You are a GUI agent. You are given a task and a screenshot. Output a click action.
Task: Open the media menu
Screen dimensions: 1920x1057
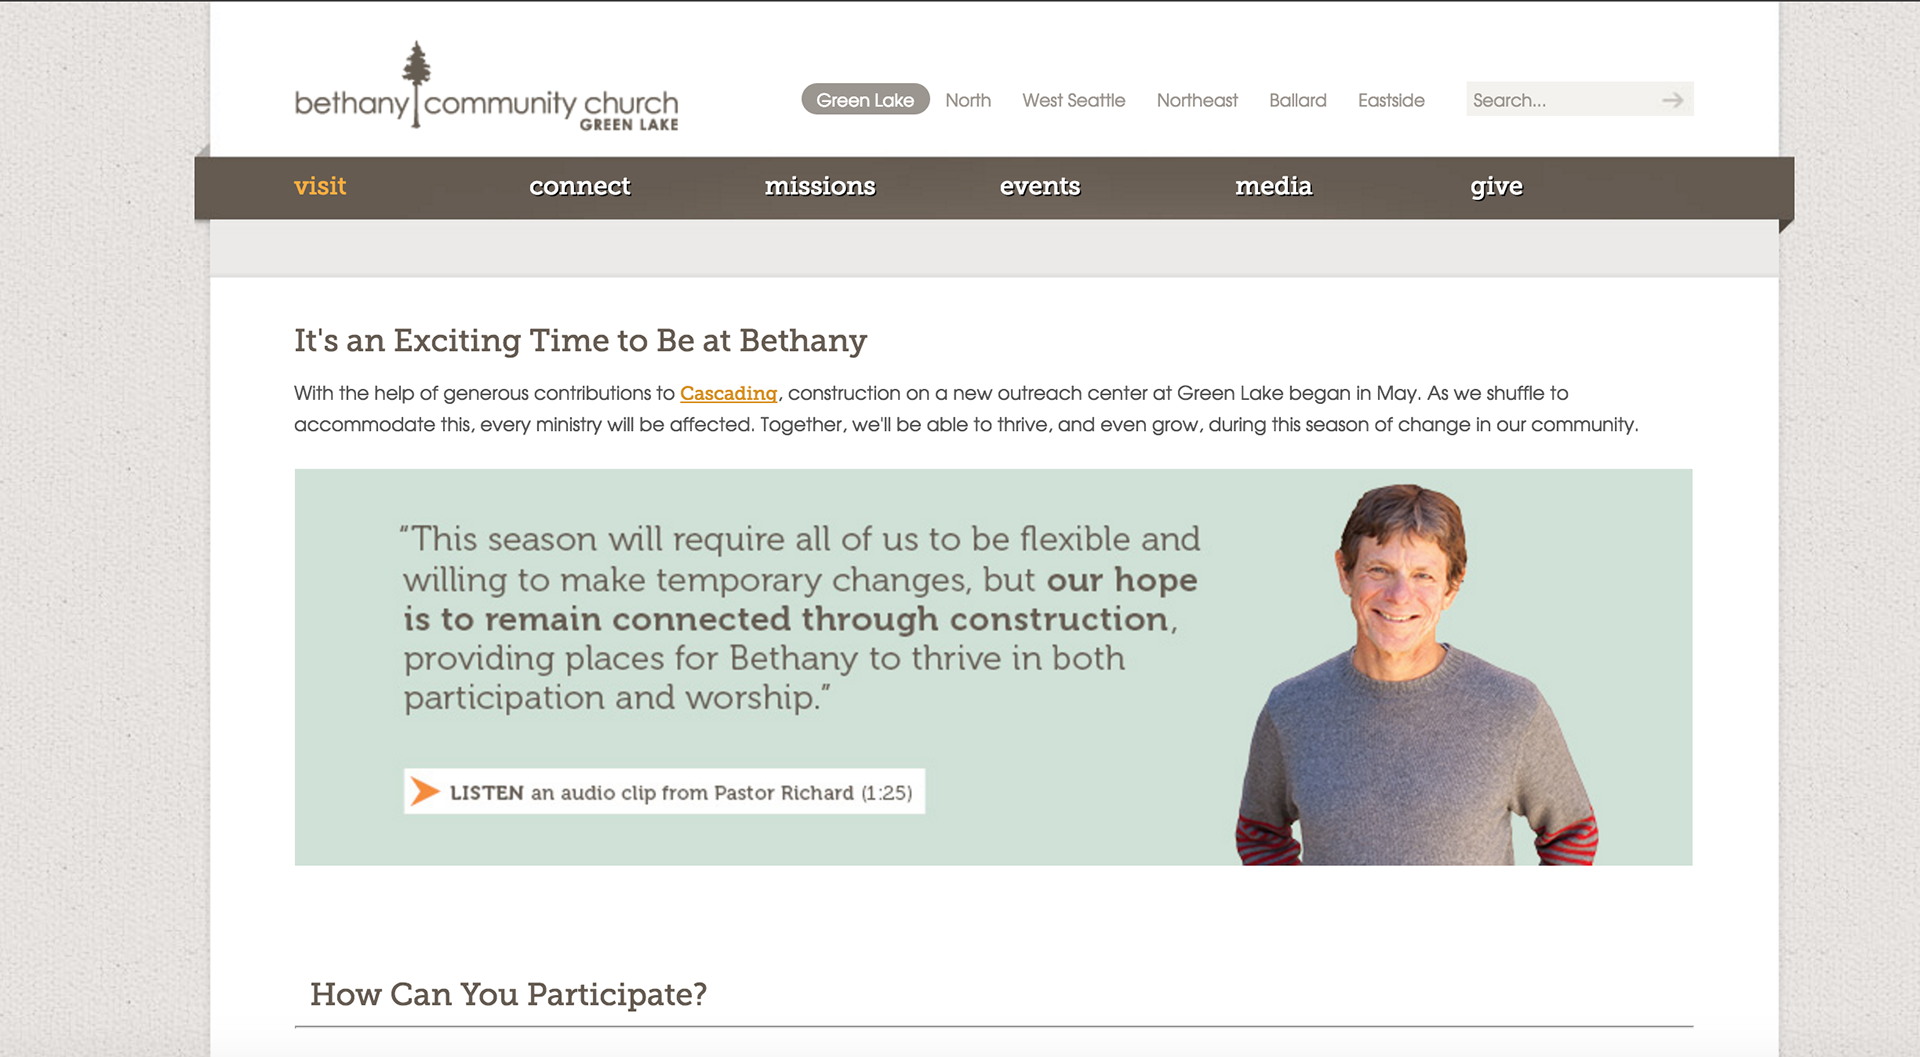(x=1273, y=186)
